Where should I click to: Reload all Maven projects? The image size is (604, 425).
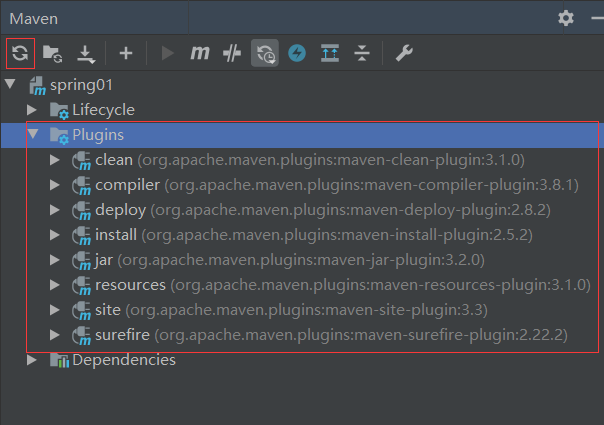coord(20,53)
